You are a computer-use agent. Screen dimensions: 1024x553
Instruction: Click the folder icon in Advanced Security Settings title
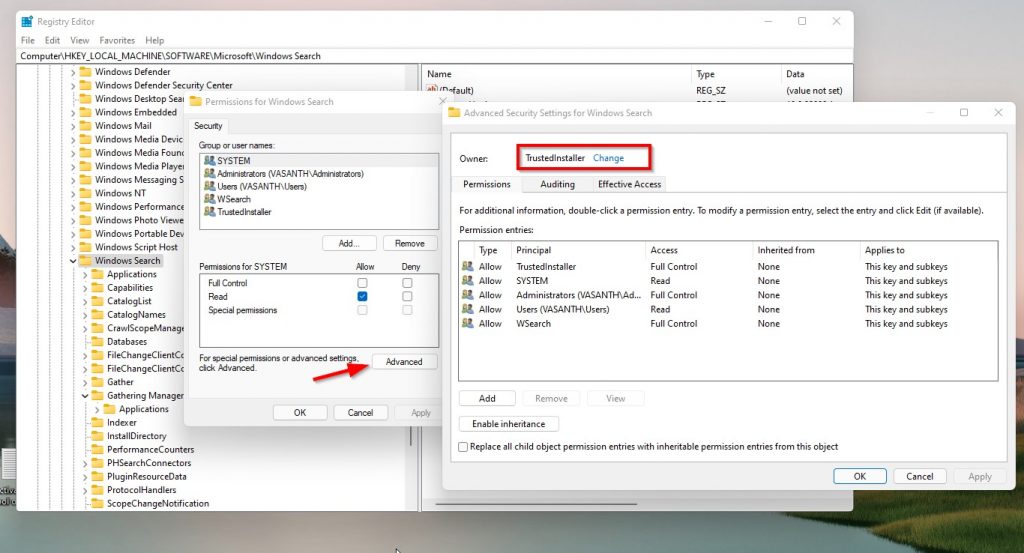coord(454,112)
